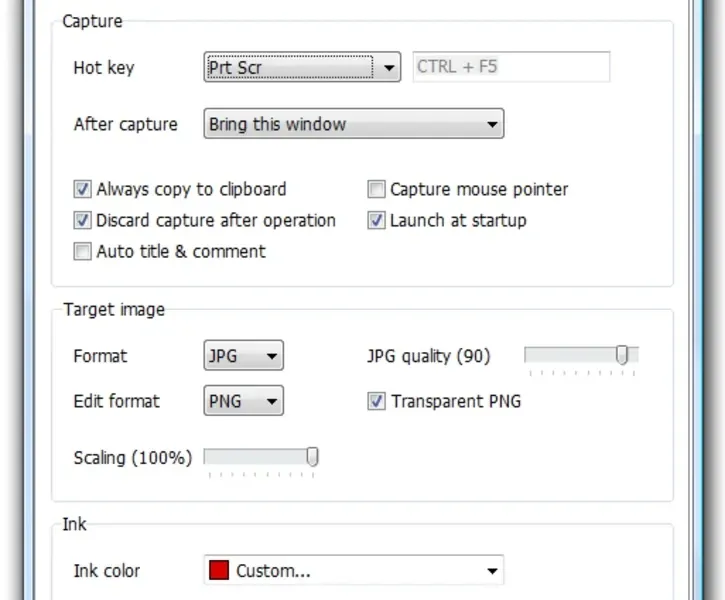Click the Ink color dropdown arrow
The width and height of the screenshot is (725, 600).
pyautogui.click(x=491, y=571)
